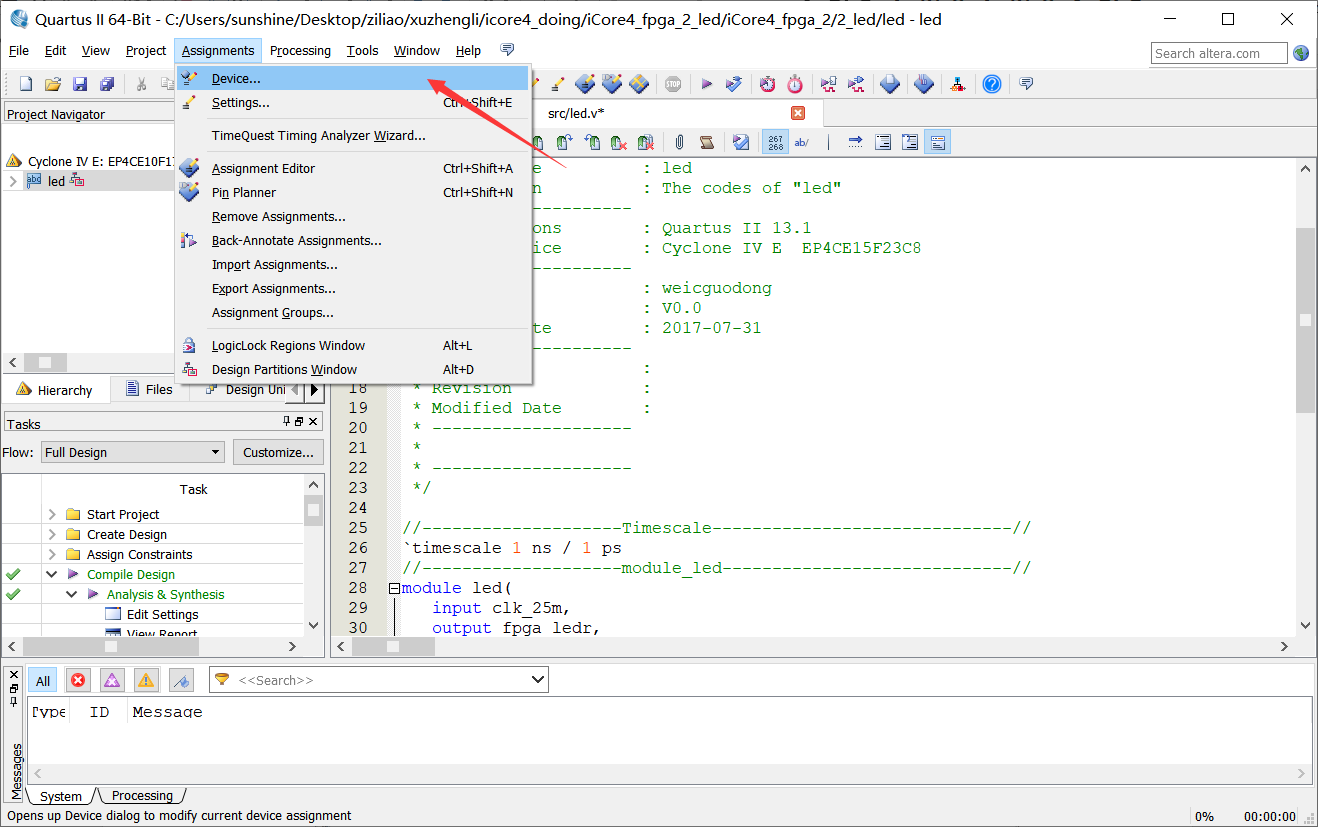Start Compilation with the purple play icon
The height and width of the screenshot is (827, 1318).
[707, 84]
